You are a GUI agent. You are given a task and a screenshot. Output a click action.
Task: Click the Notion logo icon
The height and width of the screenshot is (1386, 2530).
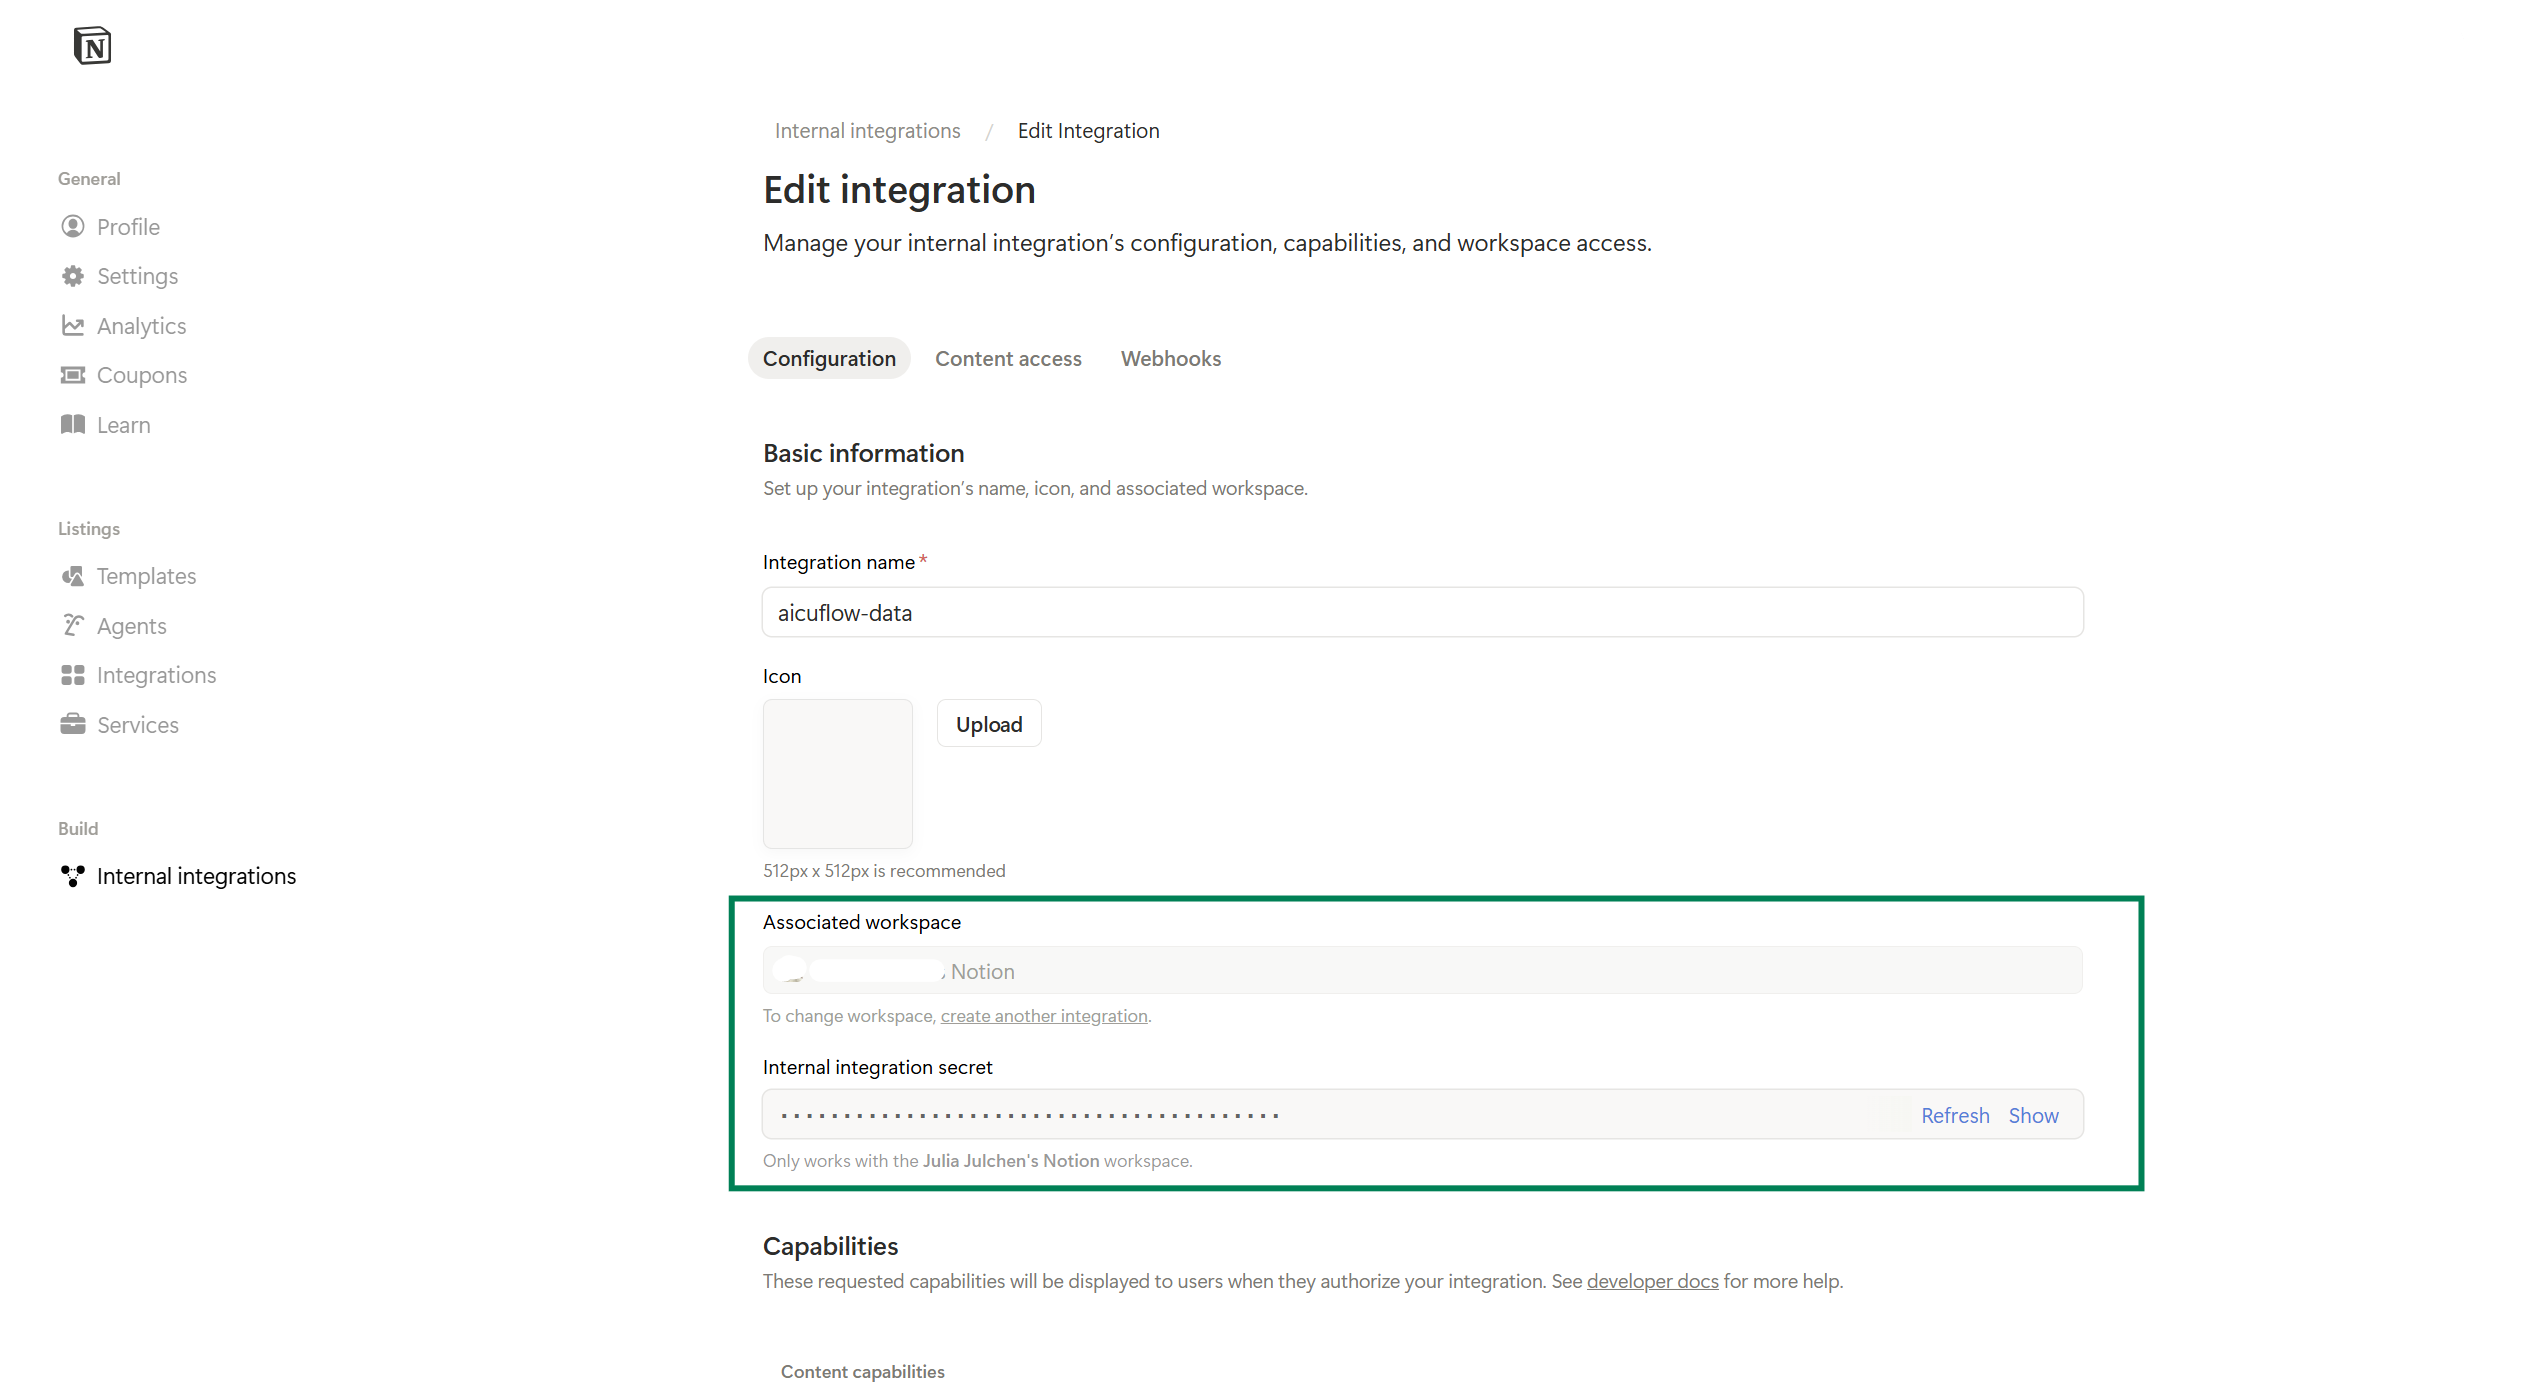(92, 46)
